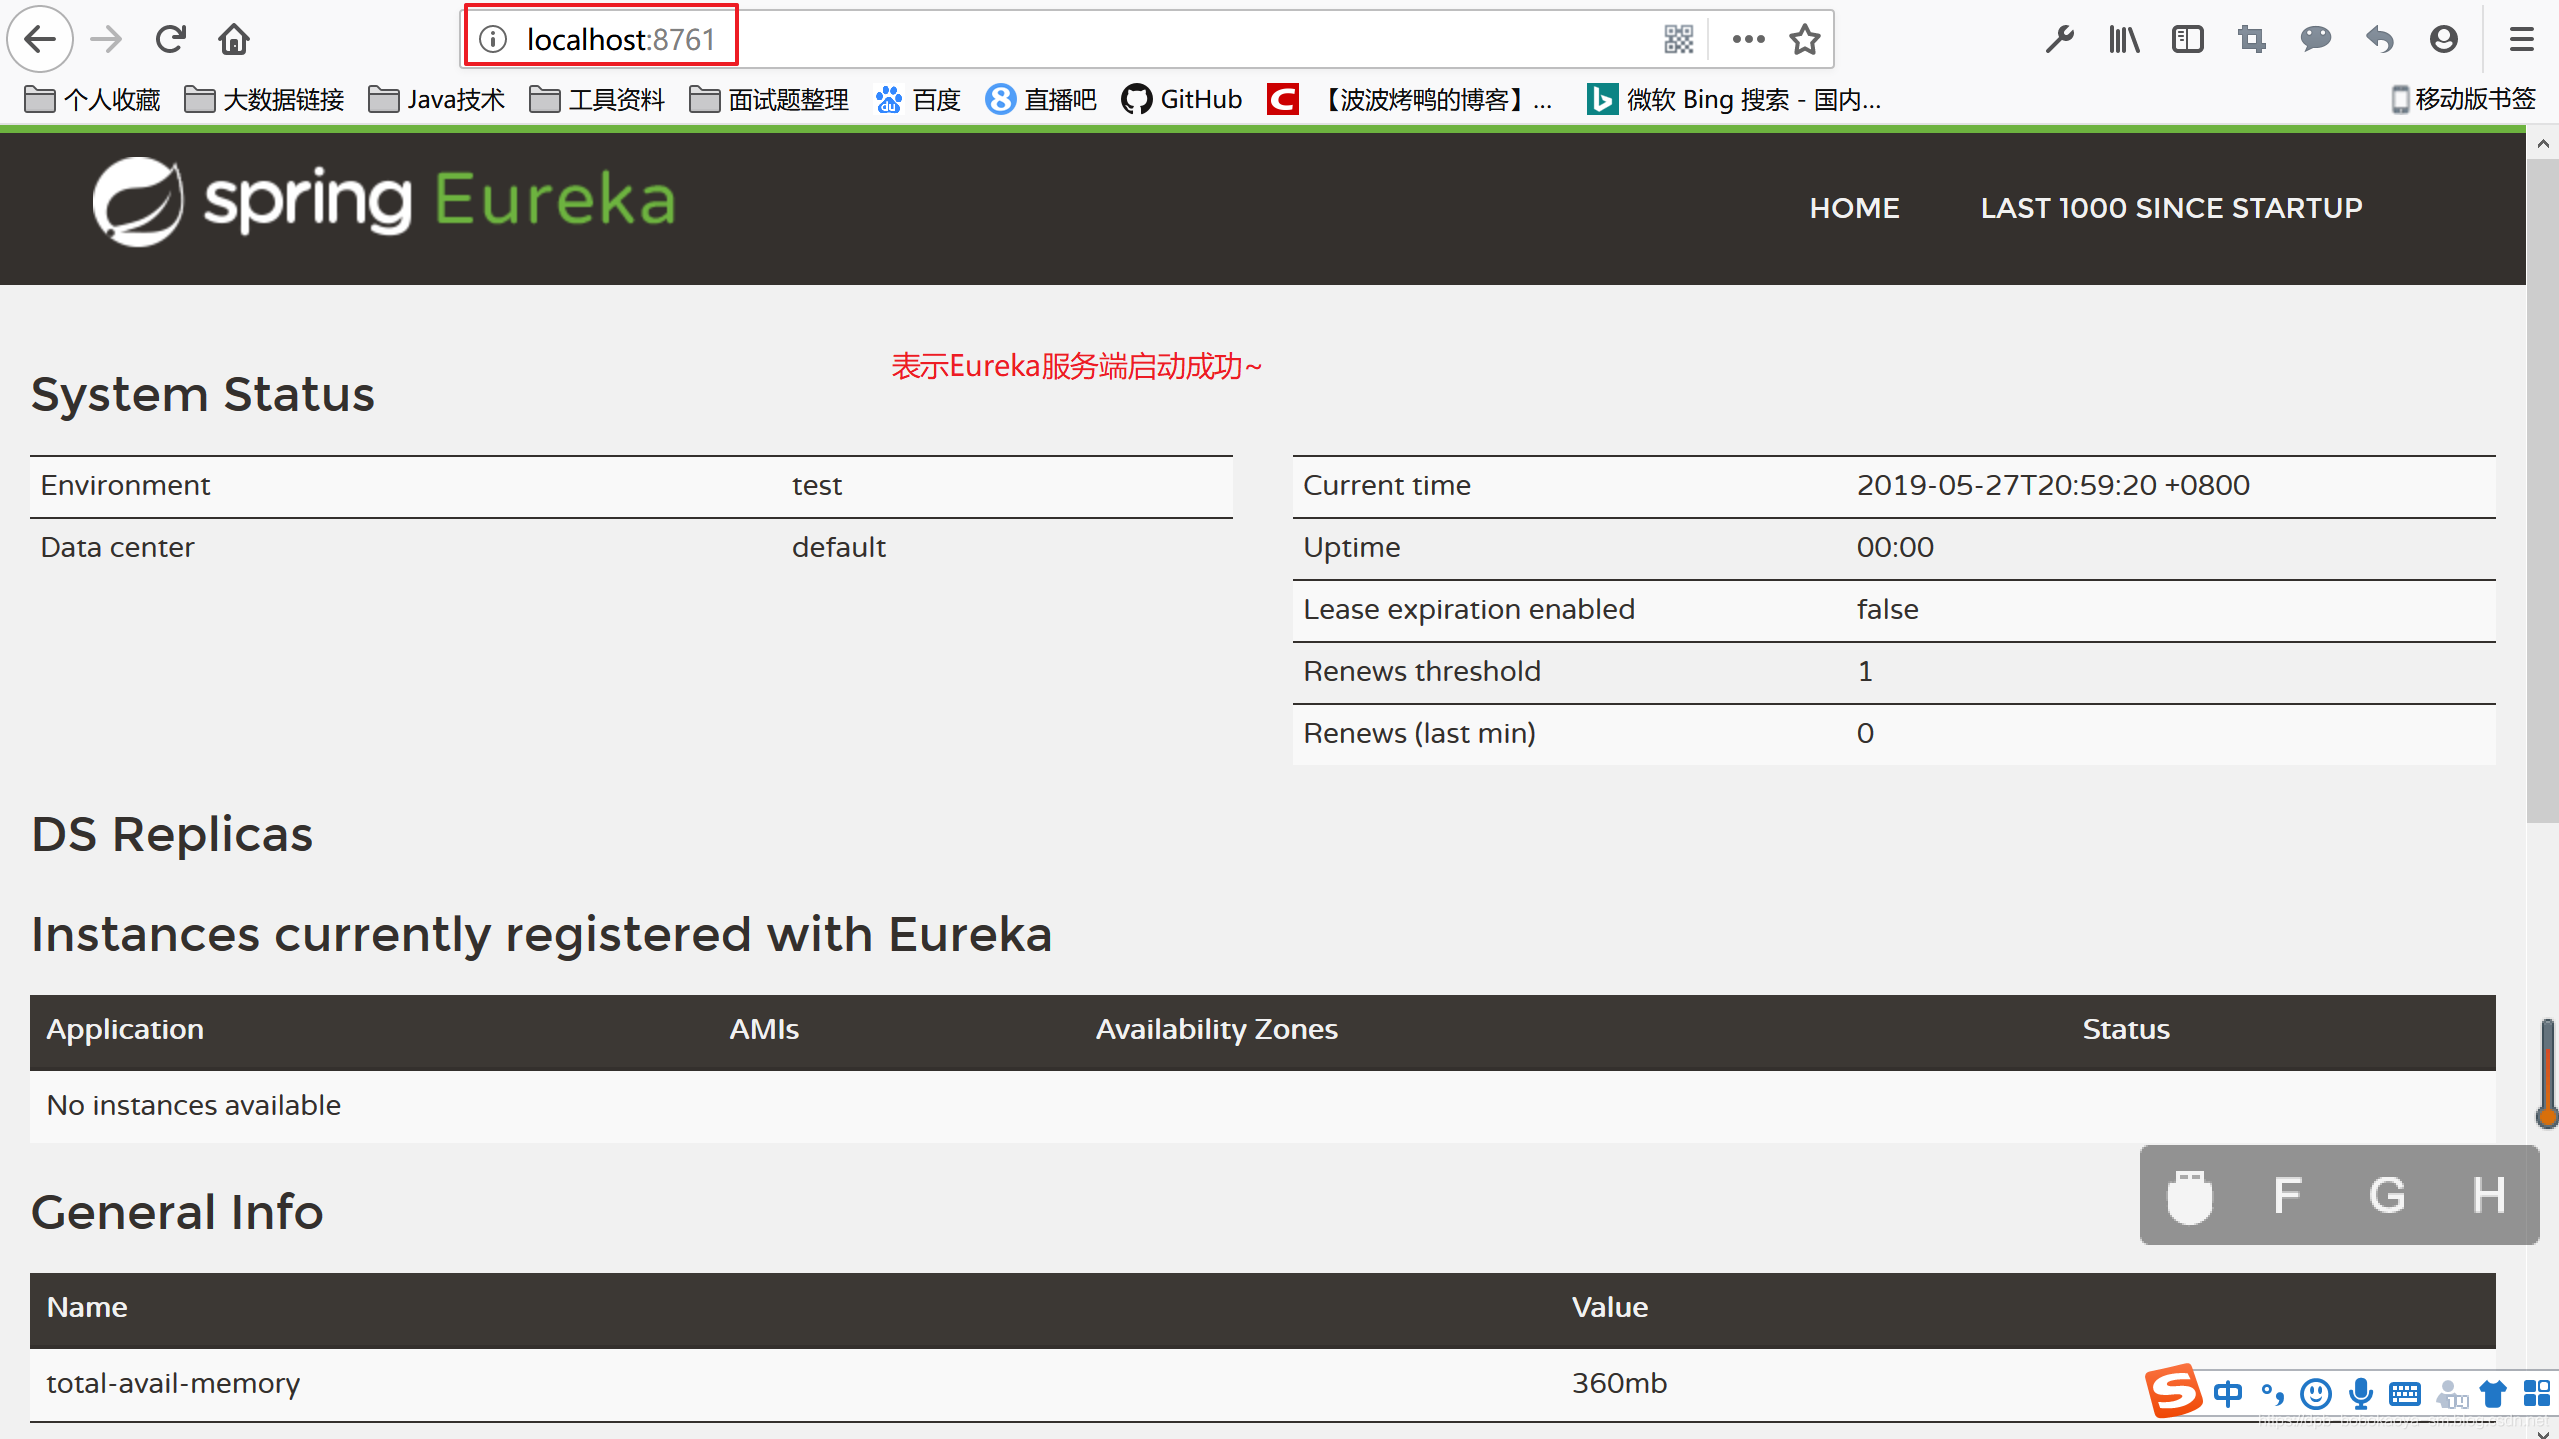Click the forward navigation arrow
This screenshot has height=1439, width=2559.
(106, 39)
